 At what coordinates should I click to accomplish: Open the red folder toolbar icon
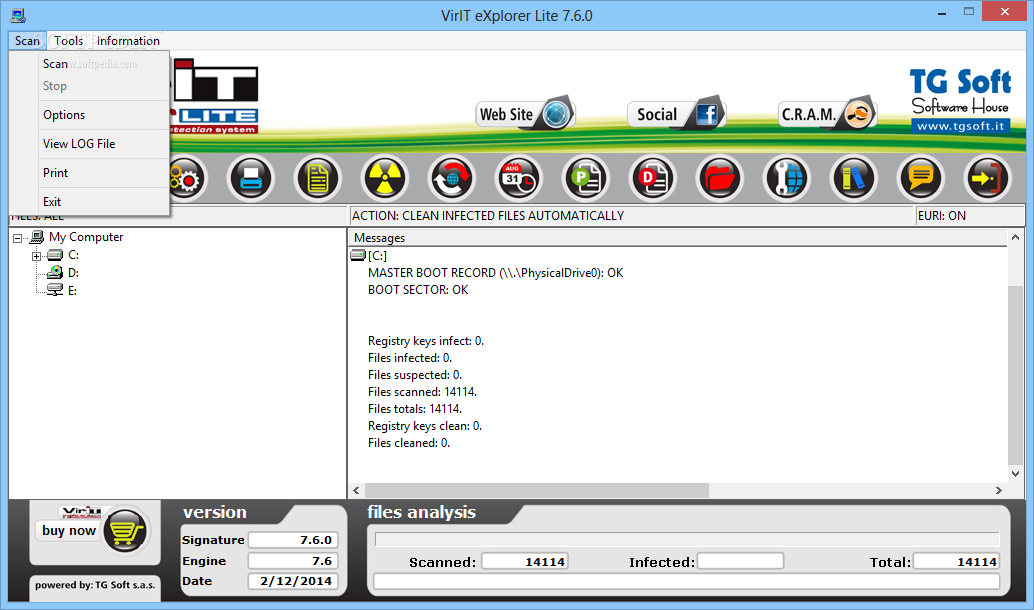pos(719,178)
